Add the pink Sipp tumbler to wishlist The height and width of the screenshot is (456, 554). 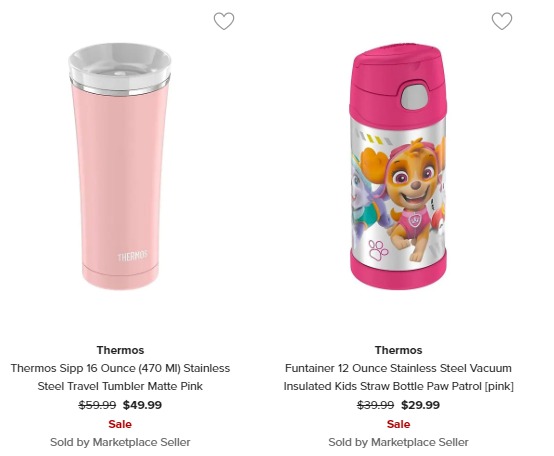224,21
